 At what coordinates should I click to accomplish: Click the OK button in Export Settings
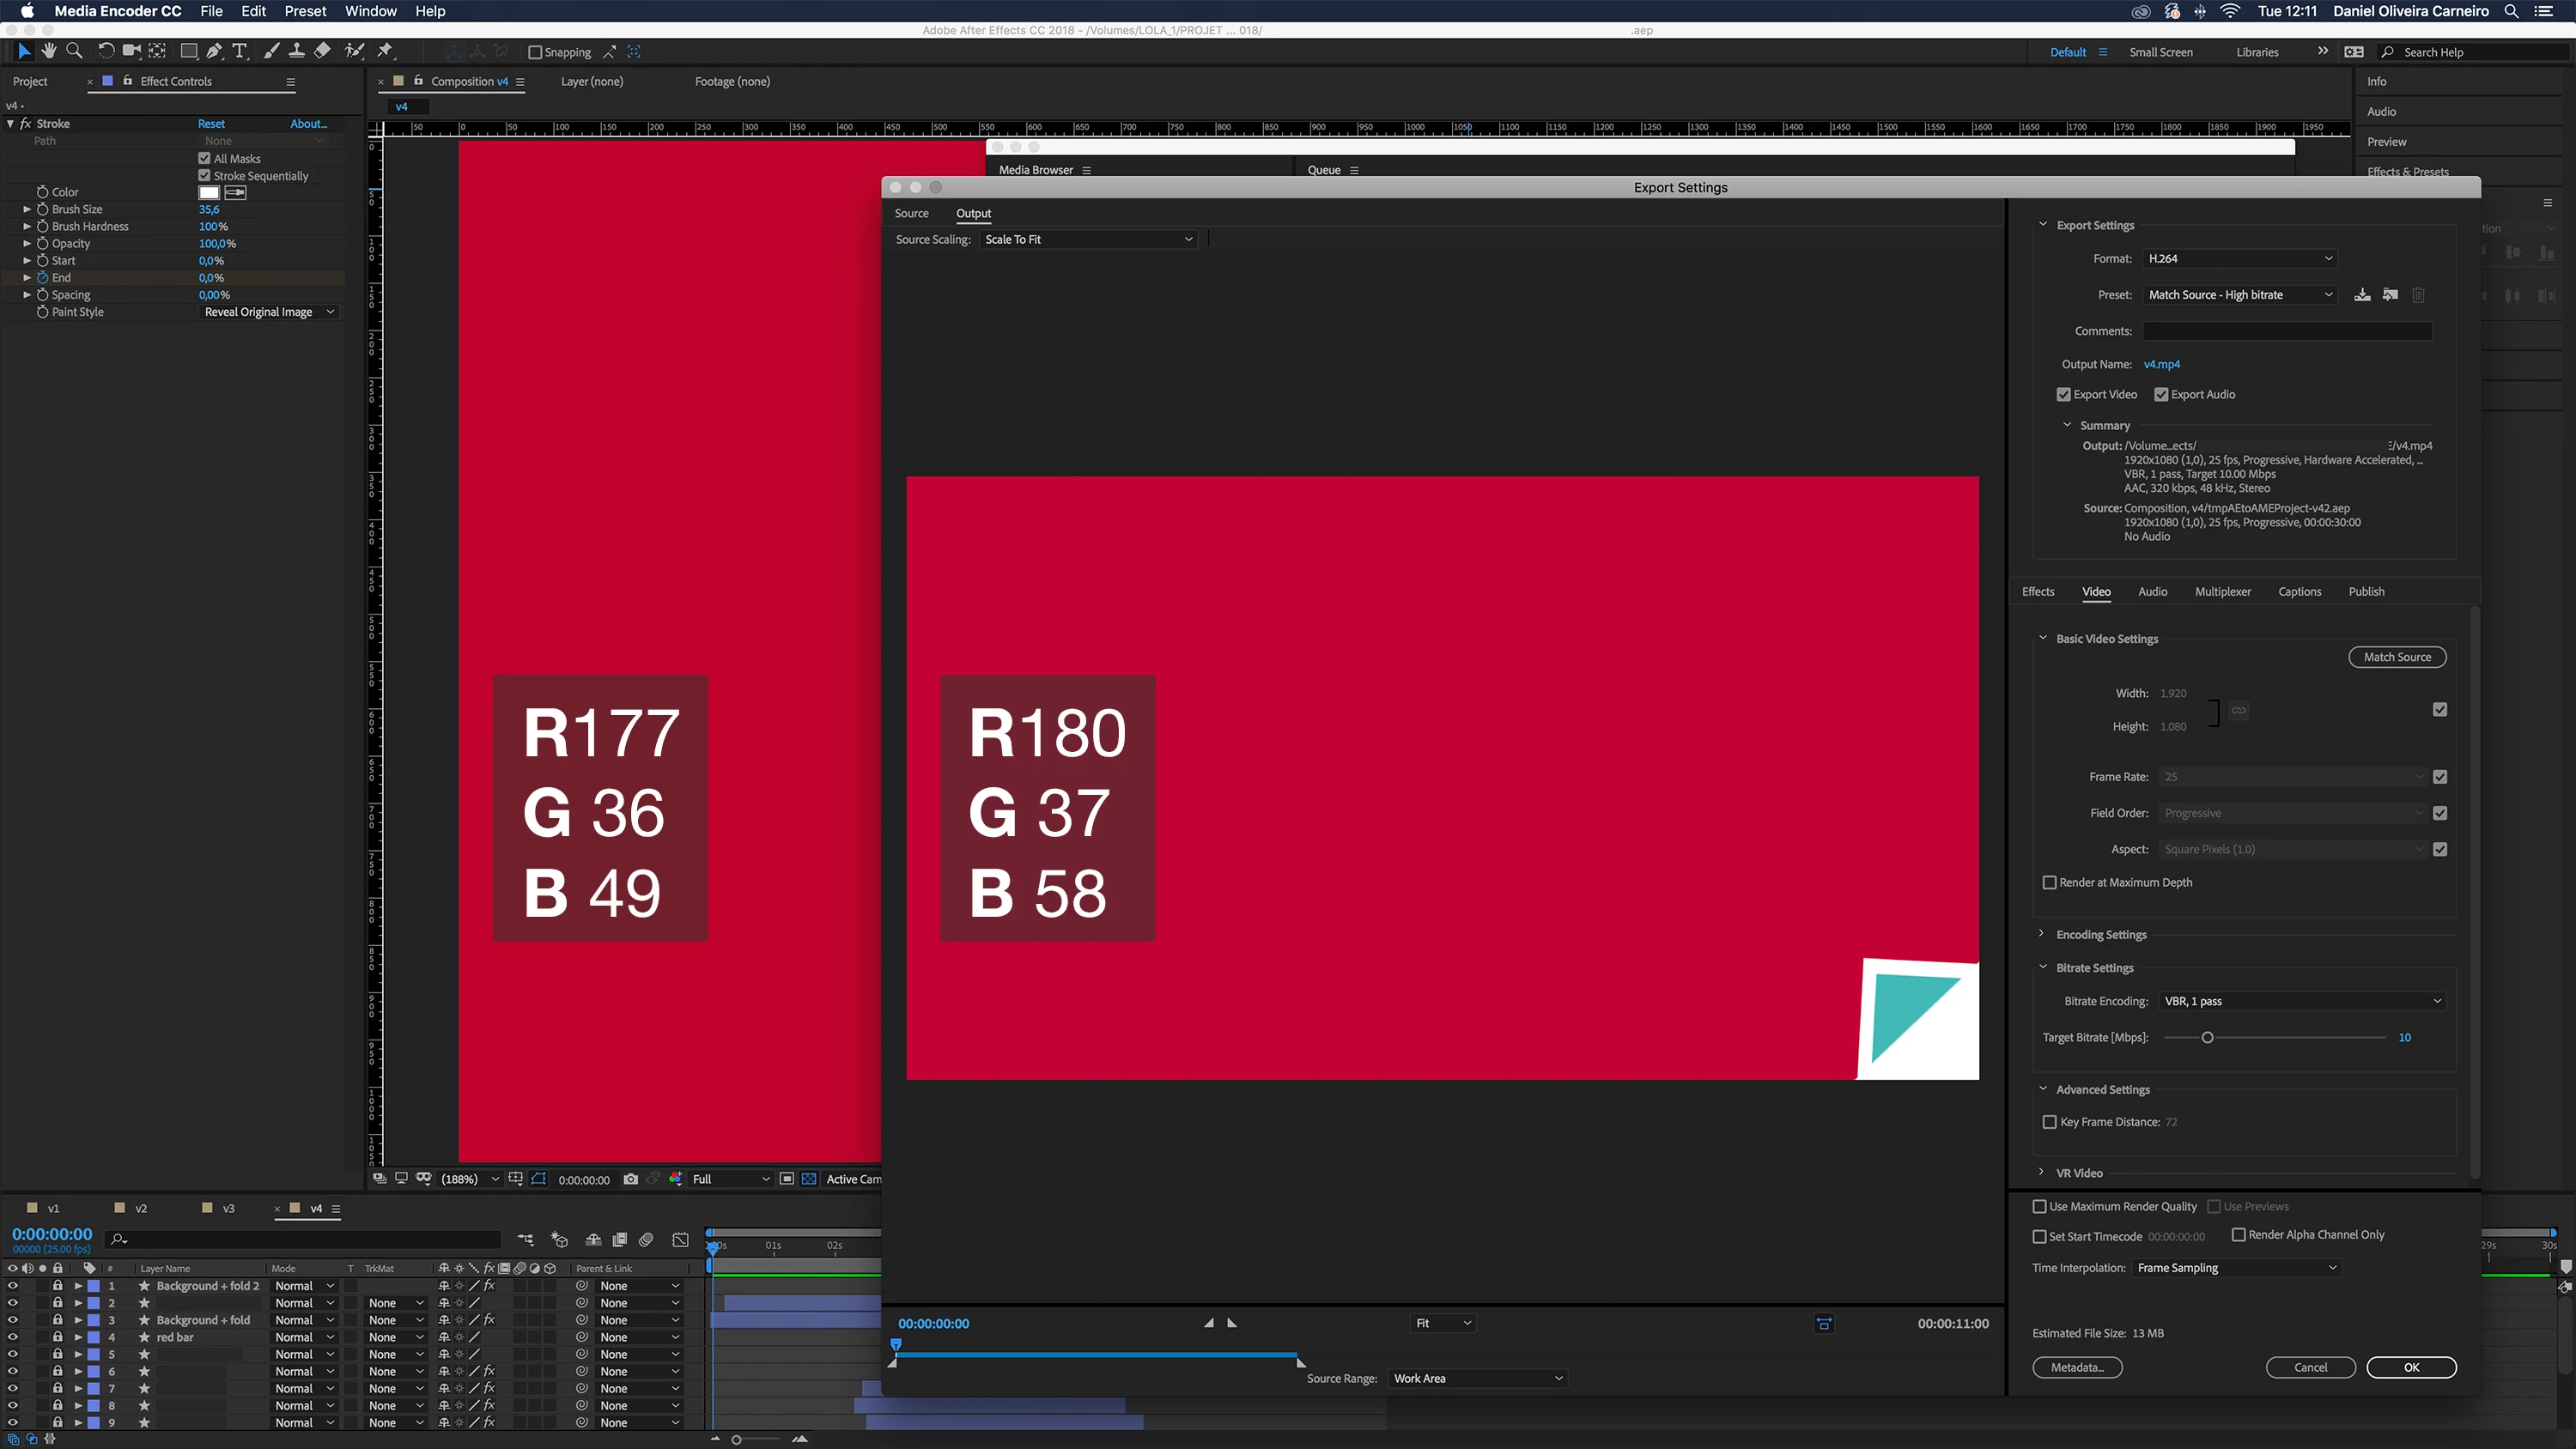[2410, 1368]
